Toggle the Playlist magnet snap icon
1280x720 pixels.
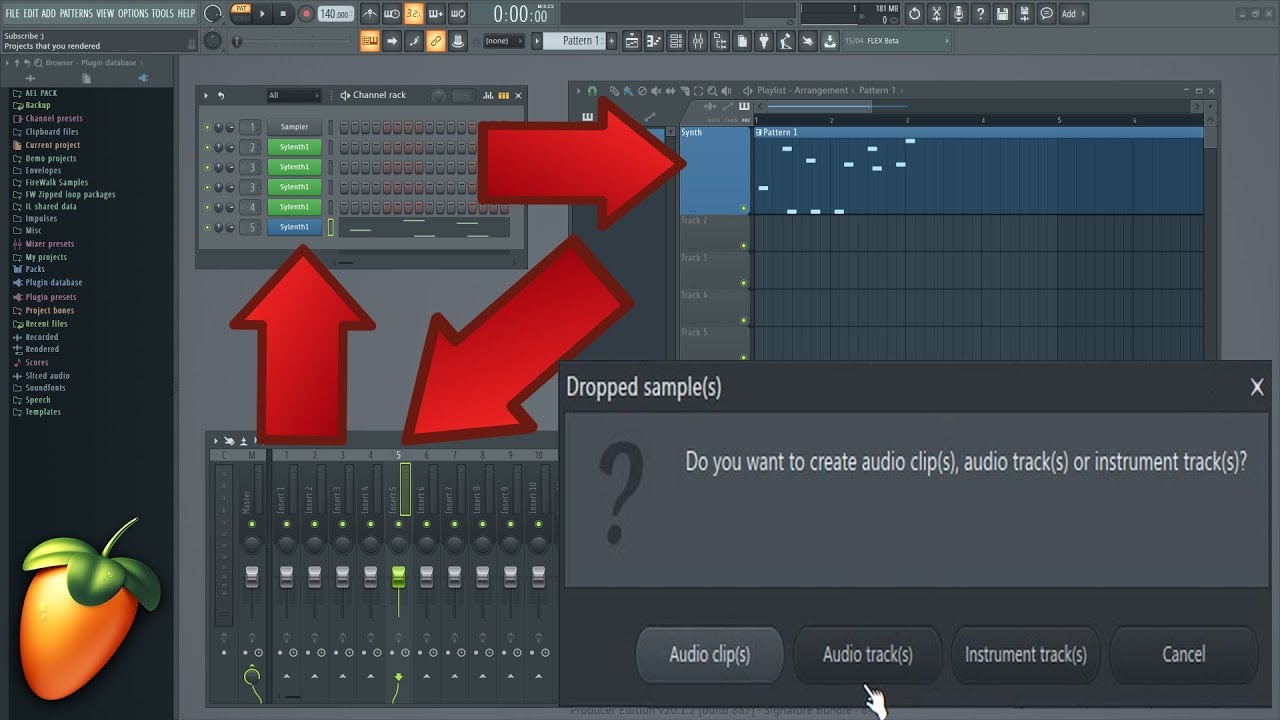[x=592, y=90]
